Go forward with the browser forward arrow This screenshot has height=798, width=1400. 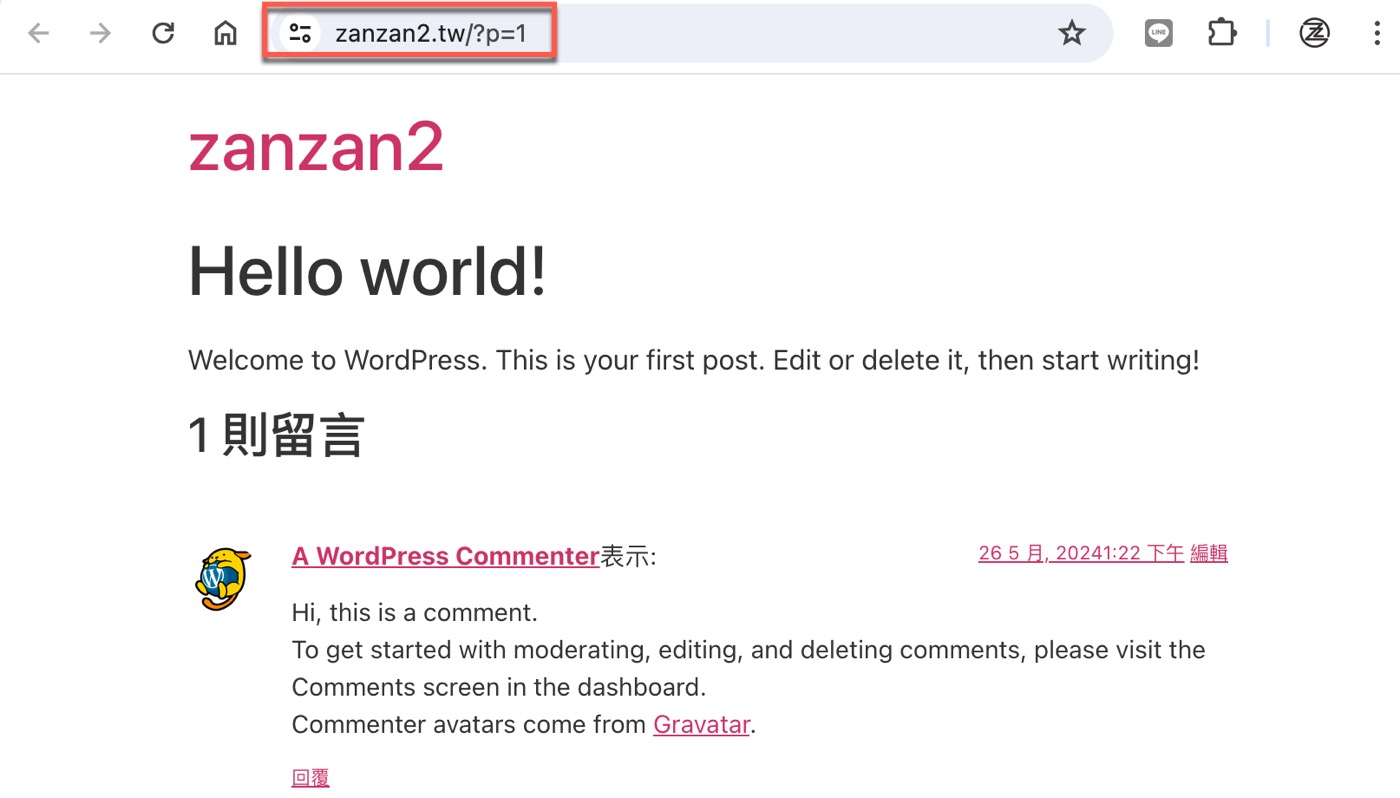point(100,34)
